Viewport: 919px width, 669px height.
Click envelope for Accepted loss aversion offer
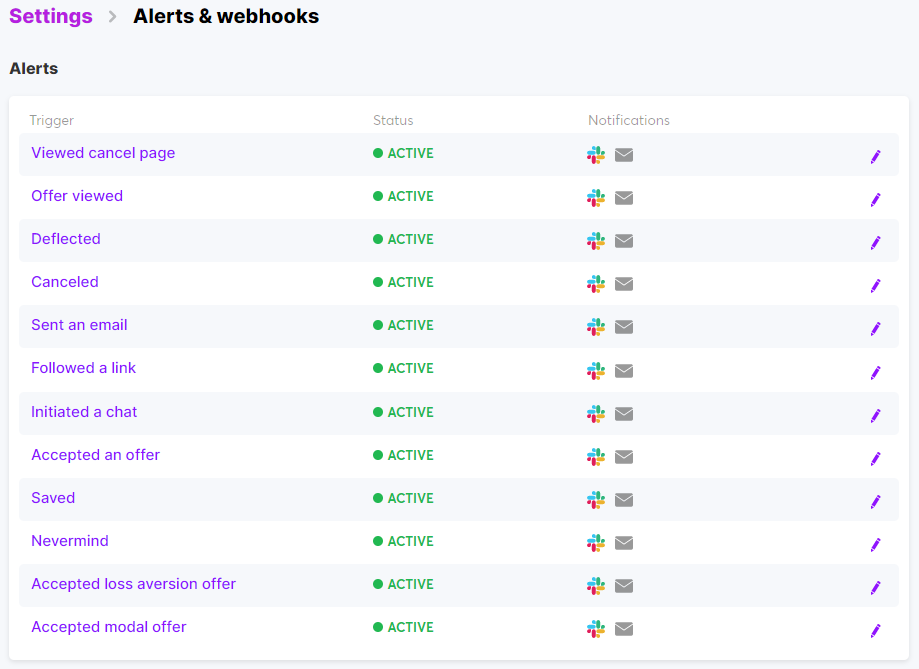(x=624, y=586)
